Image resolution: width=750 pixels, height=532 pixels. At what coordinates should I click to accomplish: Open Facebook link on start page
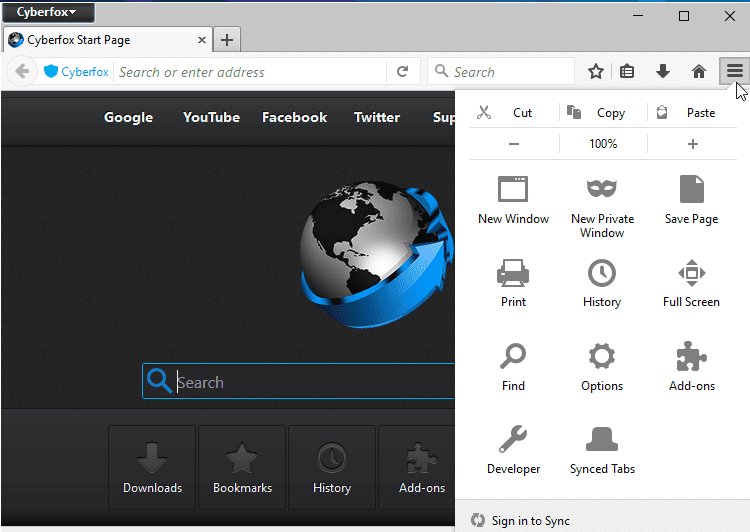pyautogui.click(x=295, y=117)
